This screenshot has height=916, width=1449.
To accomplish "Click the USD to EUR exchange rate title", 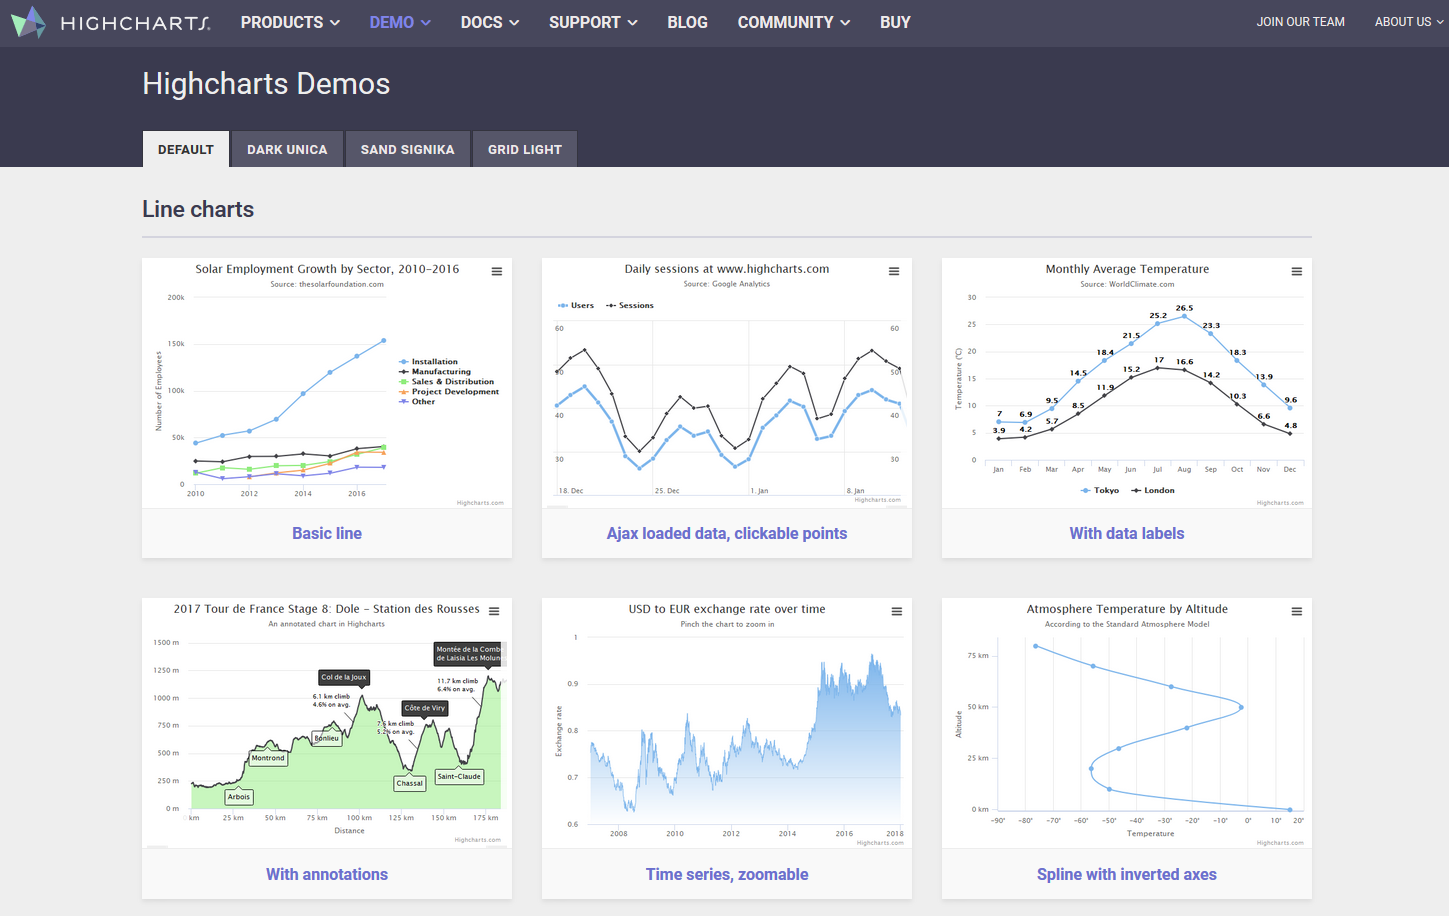I will pyautogui.click(x=727, y=609).
